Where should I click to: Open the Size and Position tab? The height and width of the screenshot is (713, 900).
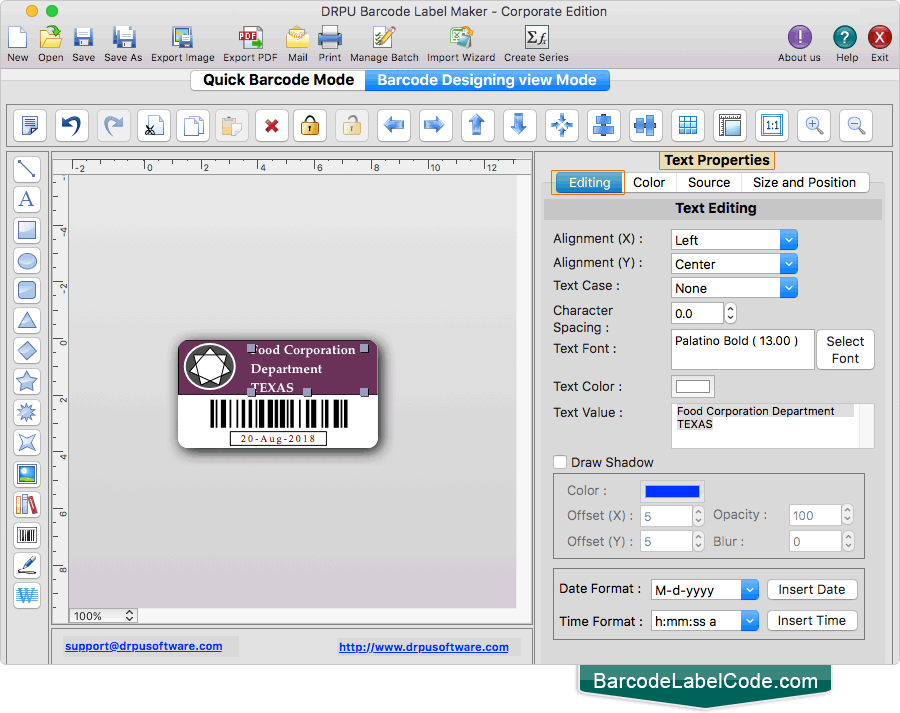[x=804, y=183]
